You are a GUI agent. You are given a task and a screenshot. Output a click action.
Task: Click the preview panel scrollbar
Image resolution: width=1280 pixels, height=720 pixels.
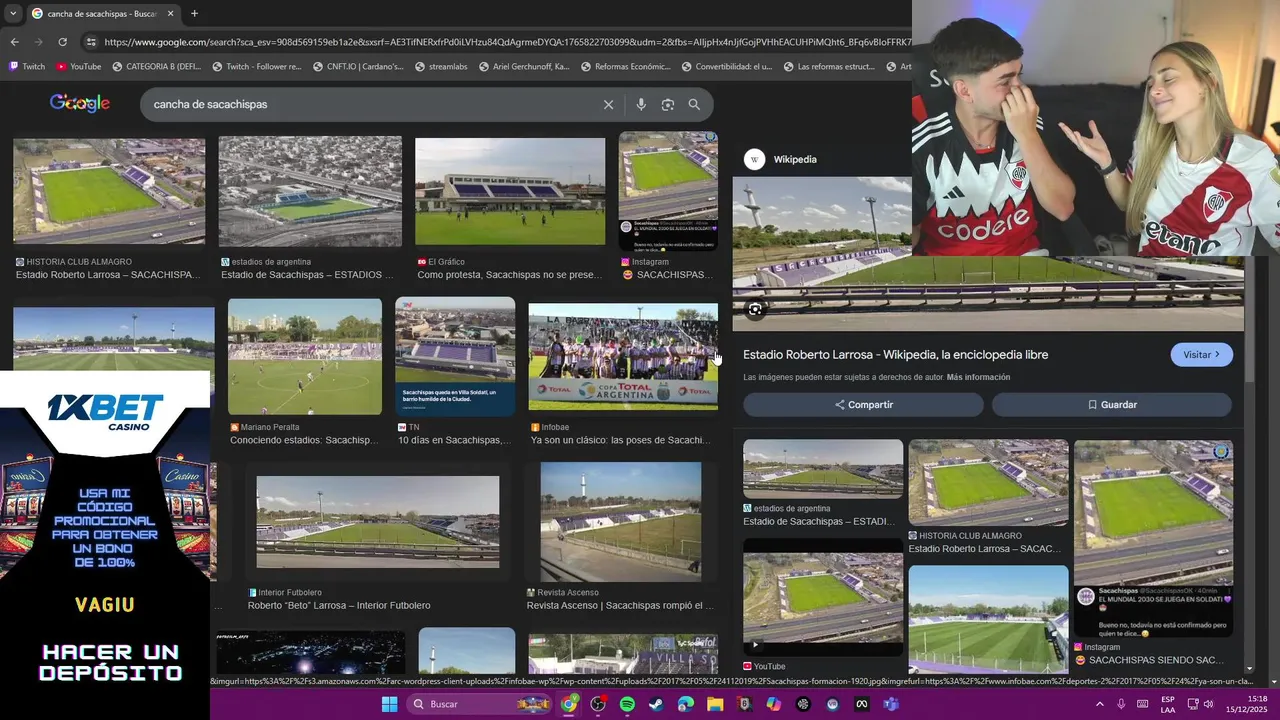[x=1249, y=320]
